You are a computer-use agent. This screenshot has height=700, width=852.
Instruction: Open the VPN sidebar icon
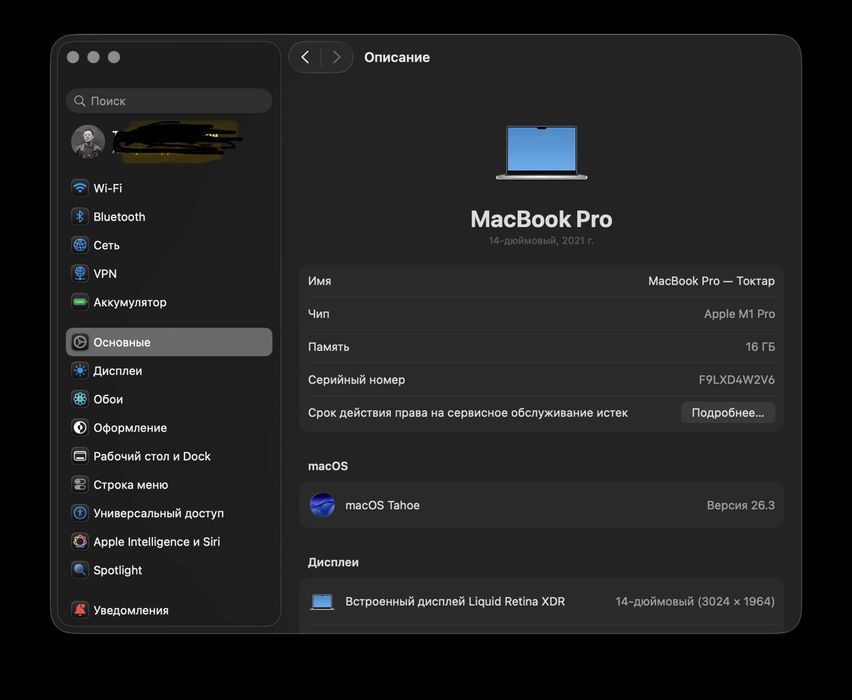[80, 273]
